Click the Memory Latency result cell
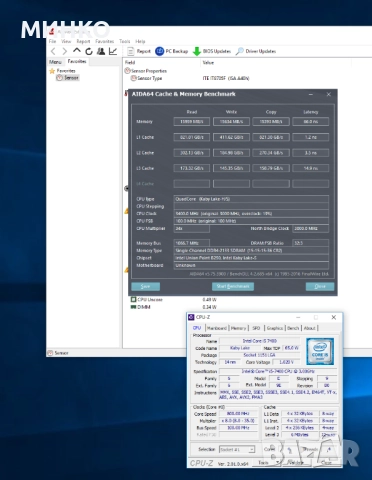The width and height of the screenshot is (372, 480). tap(311, 122)
